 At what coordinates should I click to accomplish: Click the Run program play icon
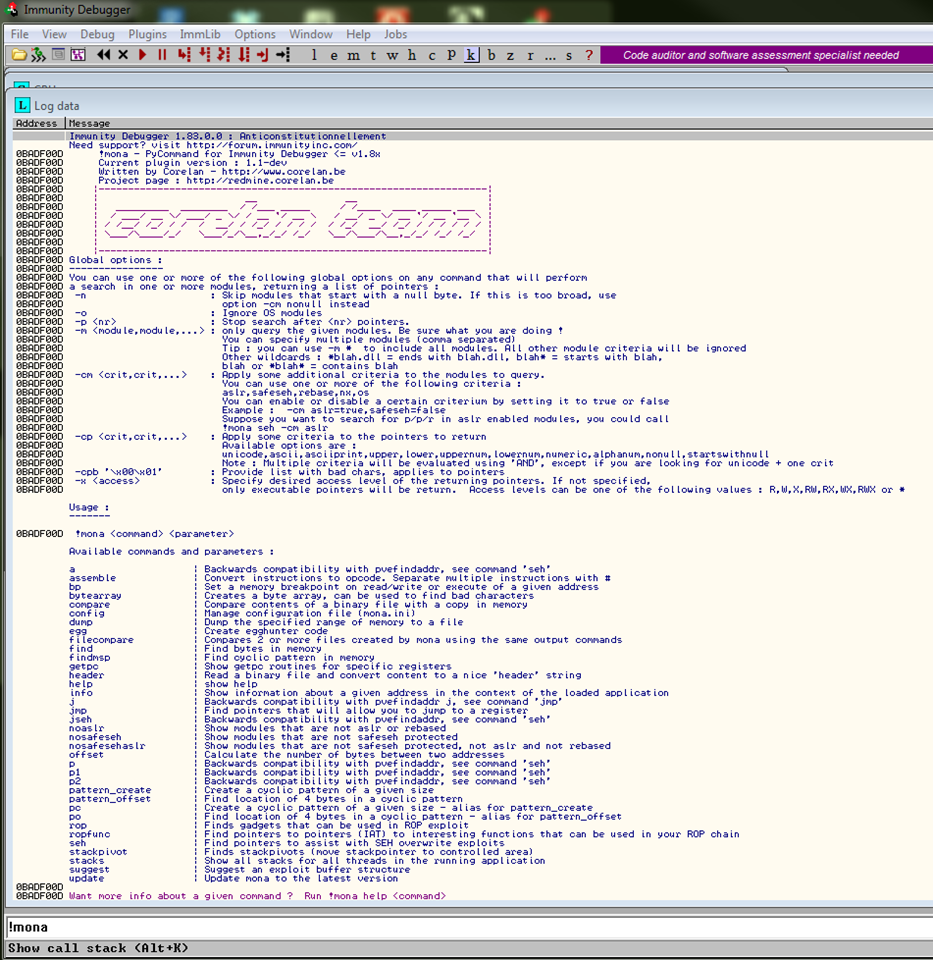(x=143, y=55)
